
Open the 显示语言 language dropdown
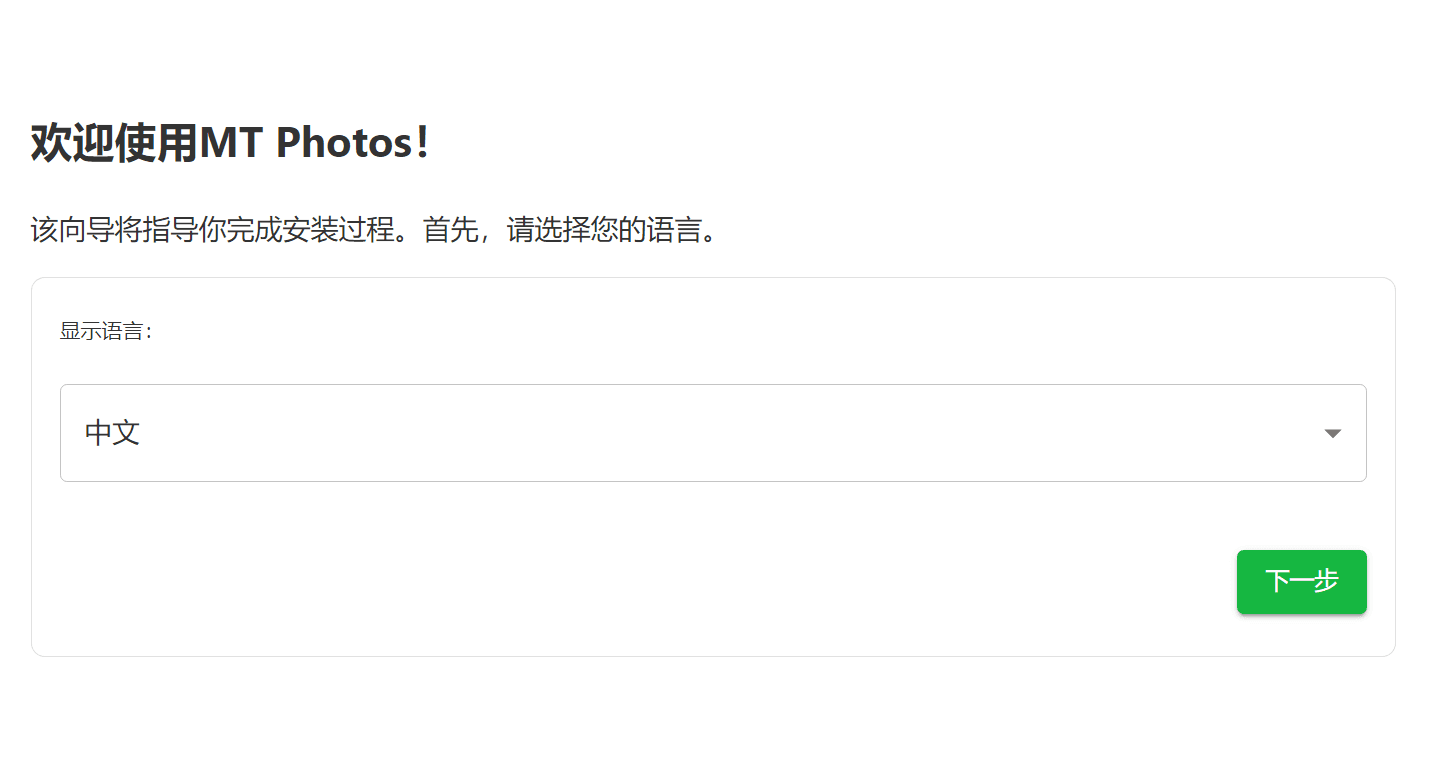coord(713,433)
